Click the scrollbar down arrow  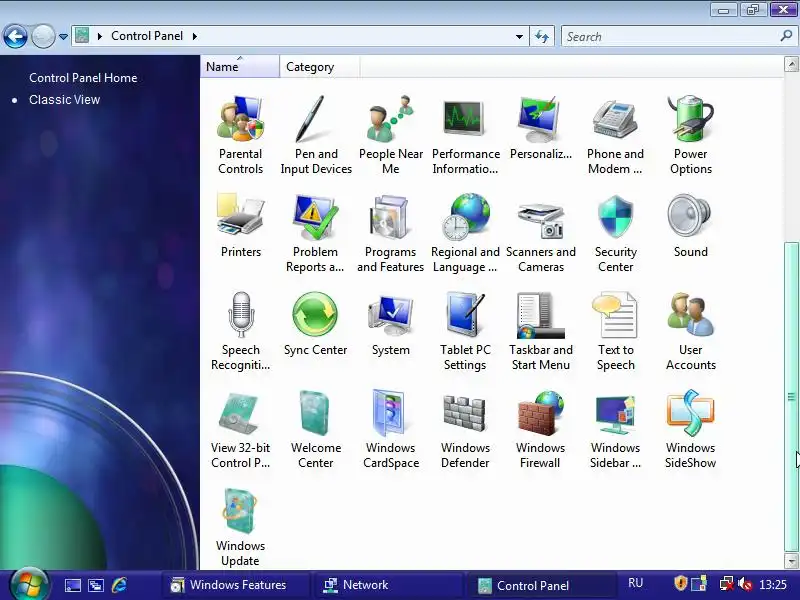point(791,561)
